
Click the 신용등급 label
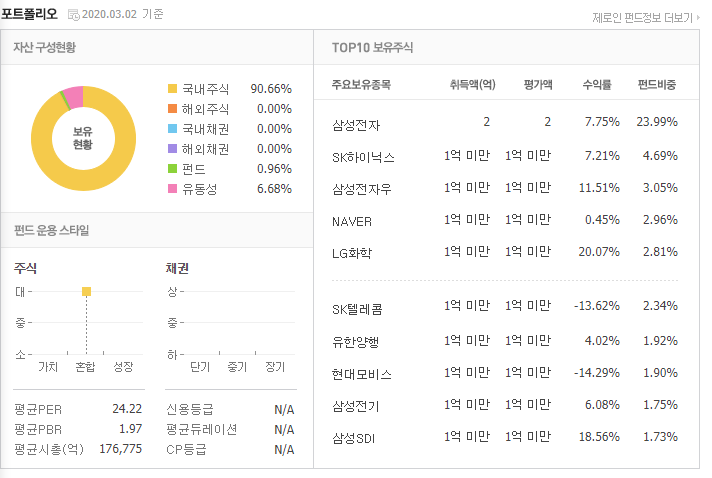(190, 409)
